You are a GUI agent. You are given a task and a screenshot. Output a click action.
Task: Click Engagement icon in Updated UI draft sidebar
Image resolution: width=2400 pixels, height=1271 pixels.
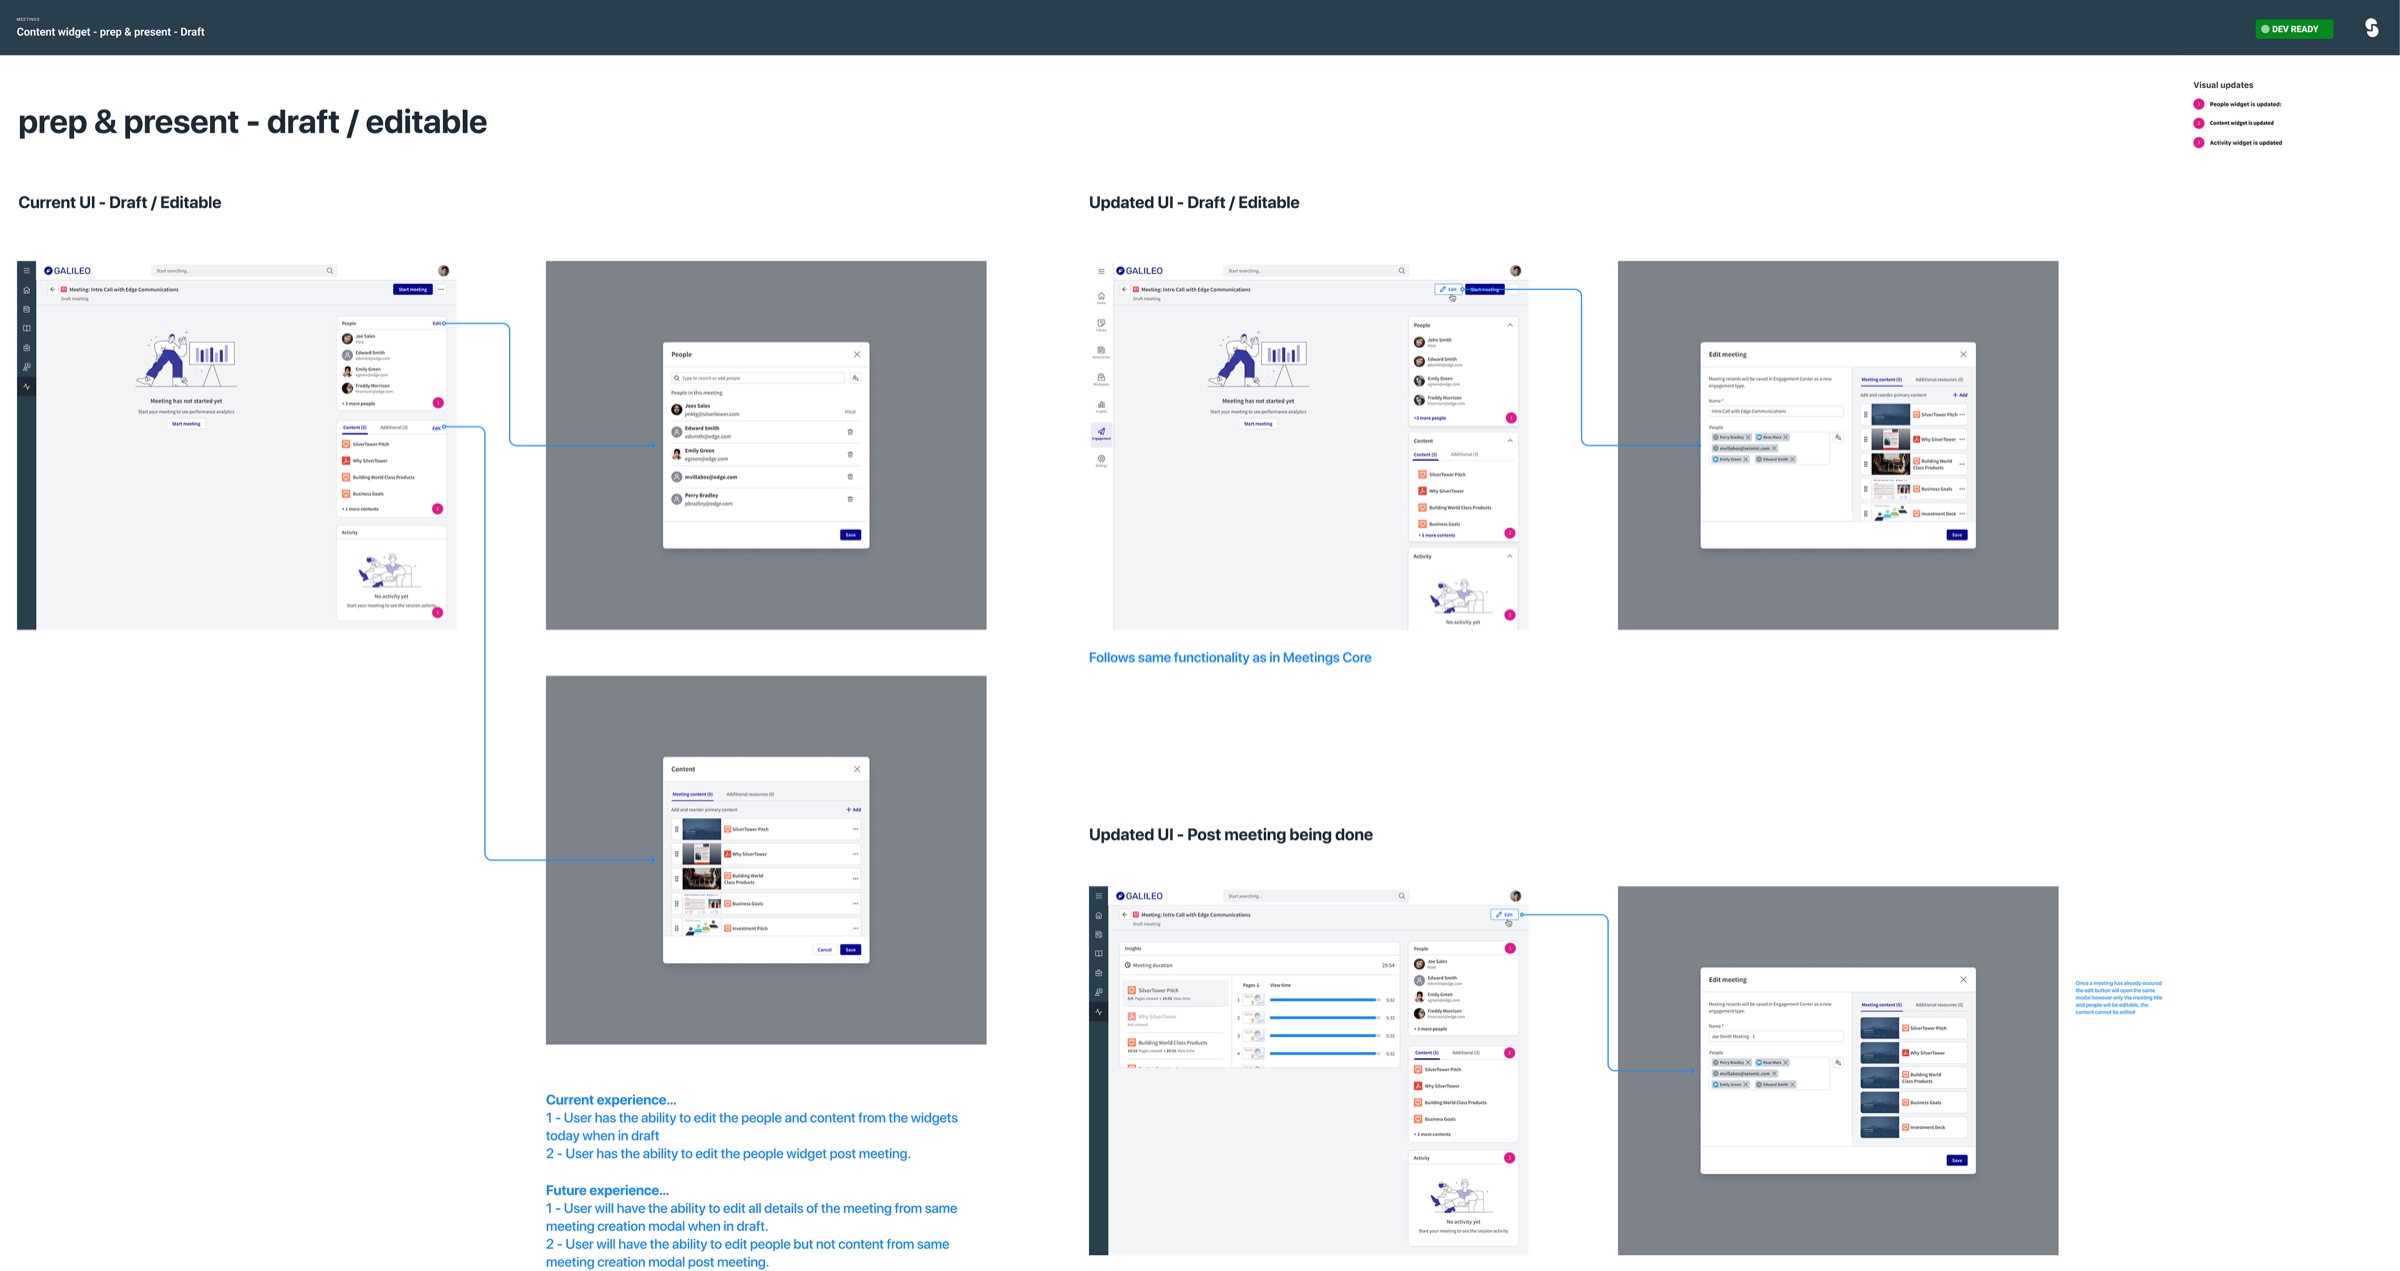pyautogui.click(x=1101, y=433)
